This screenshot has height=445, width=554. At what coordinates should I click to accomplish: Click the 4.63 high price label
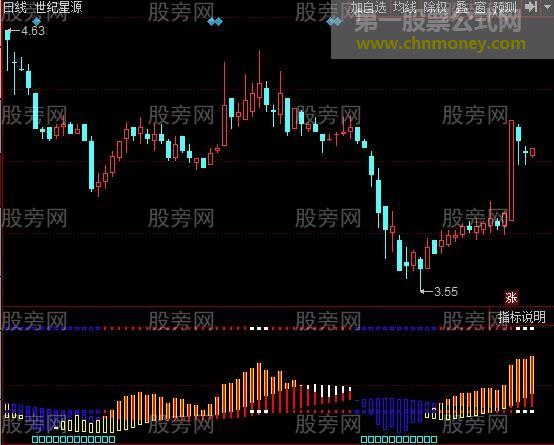[33, 31]
